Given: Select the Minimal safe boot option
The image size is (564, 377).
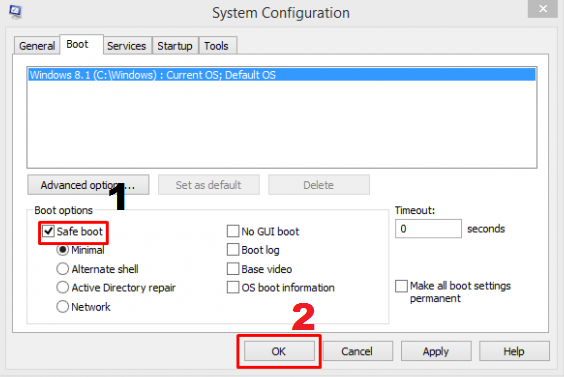Looking at the screenshot, I should [63, 250].
